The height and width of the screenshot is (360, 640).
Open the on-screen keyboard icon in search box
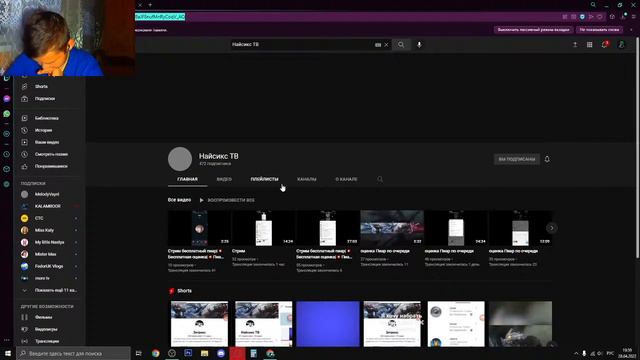[x=378, y=44]
